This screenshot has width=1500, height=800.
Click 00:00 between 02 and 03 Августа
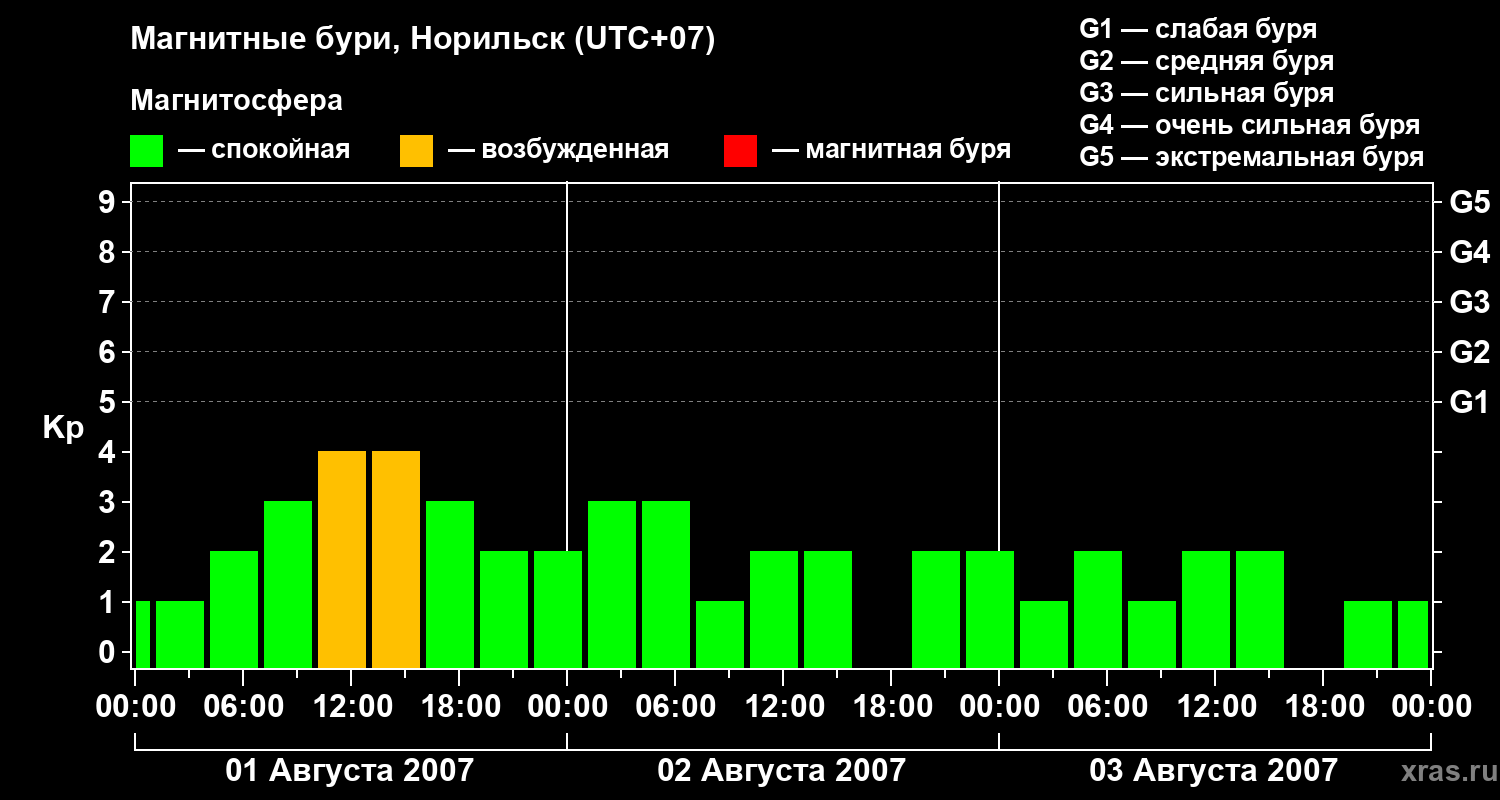[999, 706]
